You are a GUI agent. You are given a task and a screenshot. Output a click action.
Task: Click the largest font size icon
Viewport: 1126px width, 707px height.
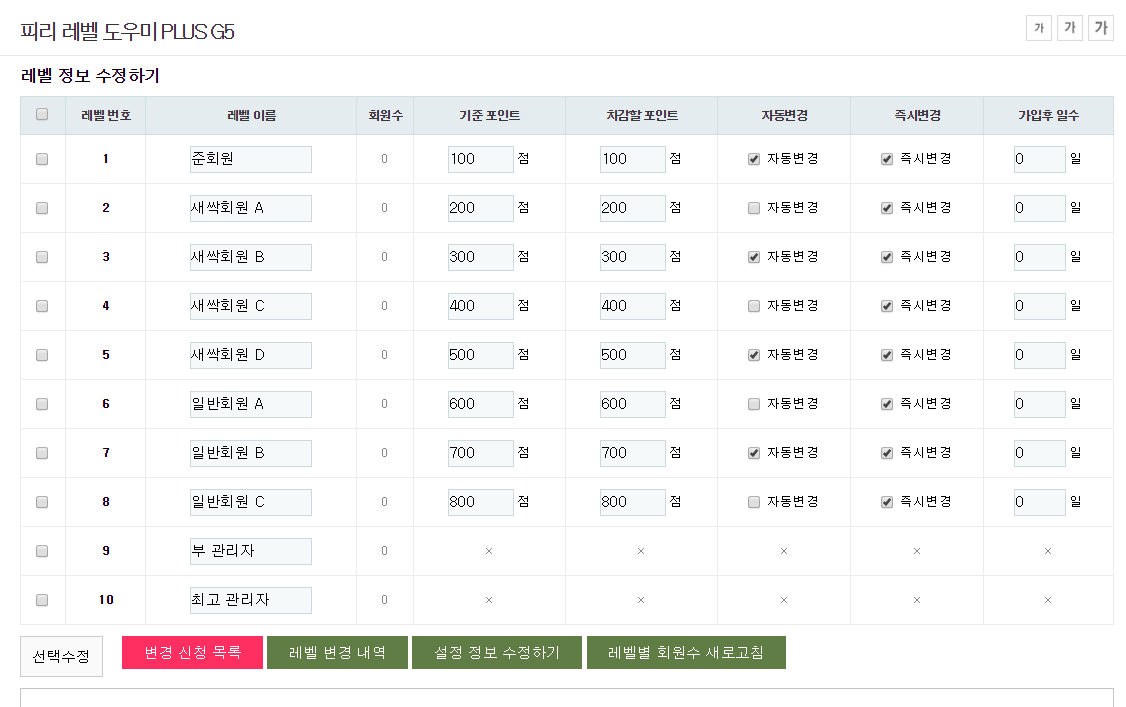(x=1101, y=28)
